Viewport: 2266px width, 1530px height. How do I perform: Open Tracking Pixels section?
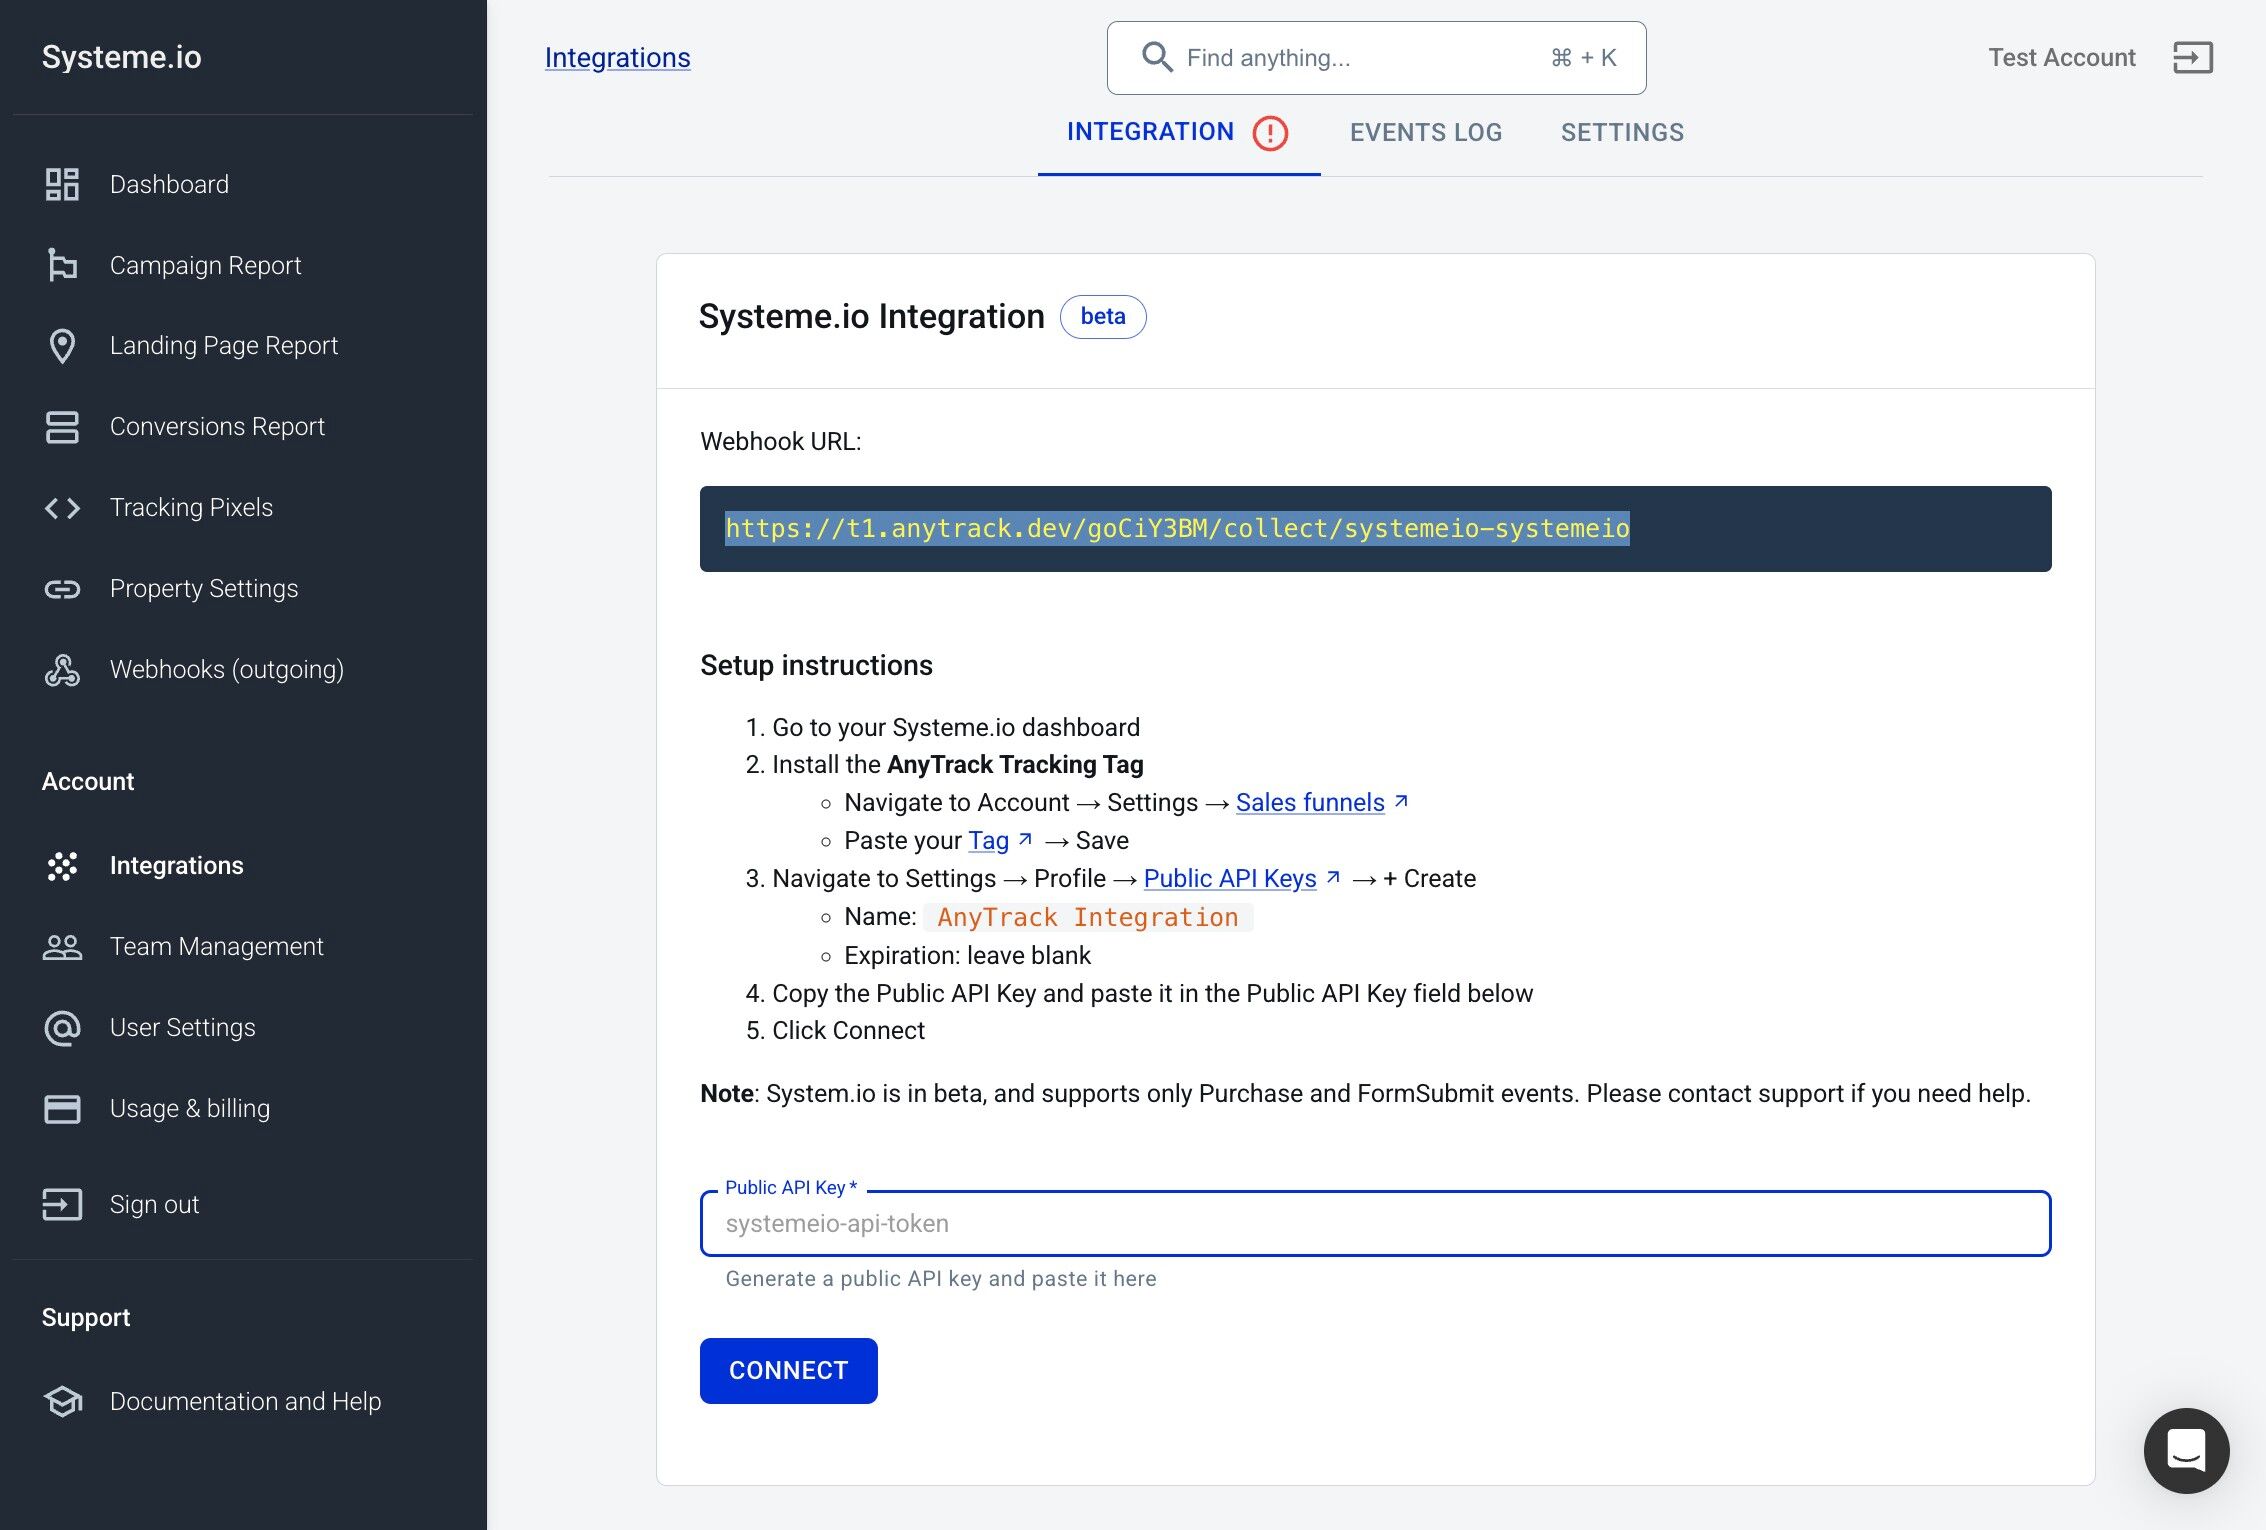[x=191, y=507]
